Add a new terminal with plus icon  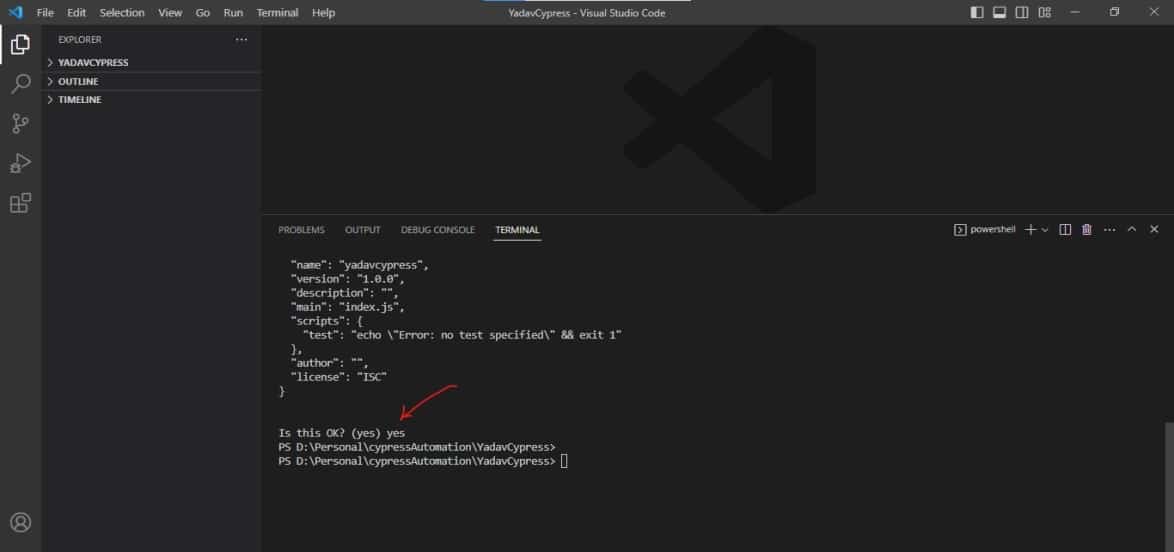tap(1030, 230)
